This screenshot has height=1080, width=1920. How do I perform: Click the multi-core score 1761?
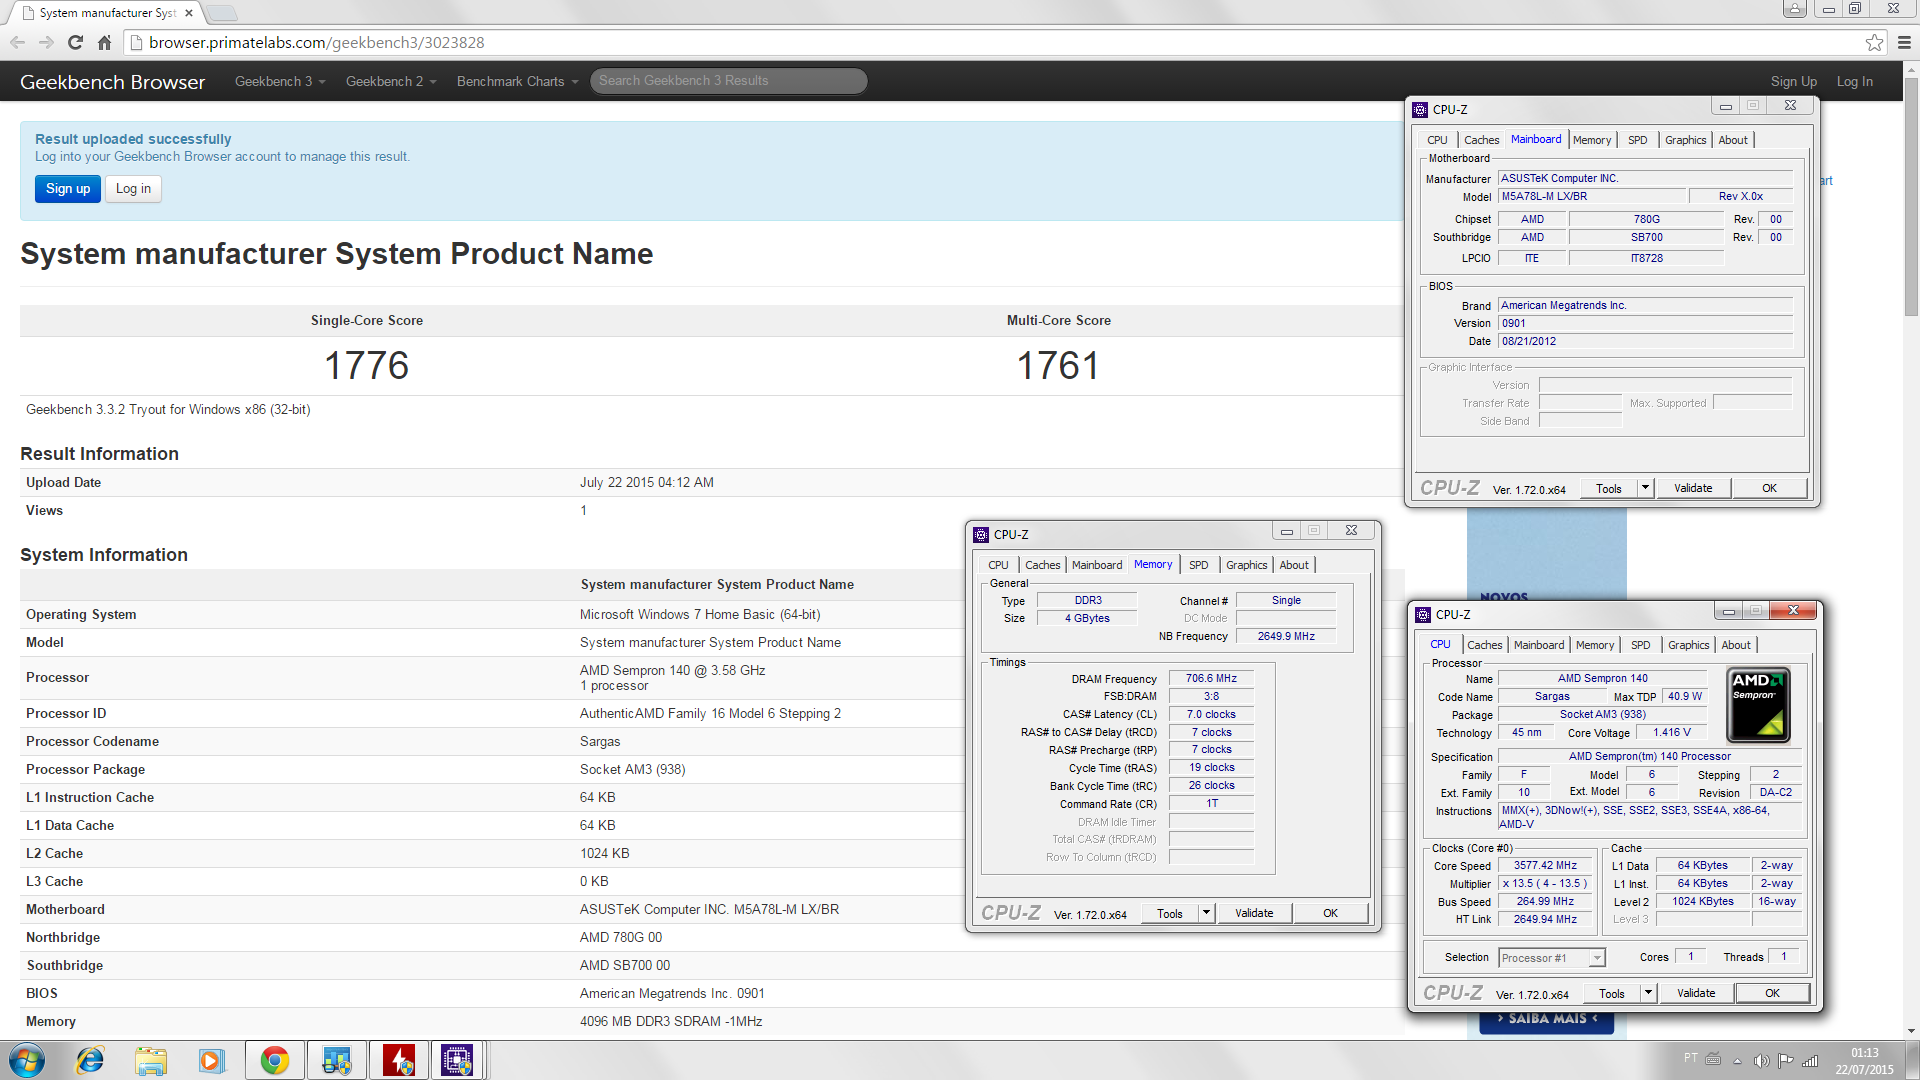click(1058, 365)
